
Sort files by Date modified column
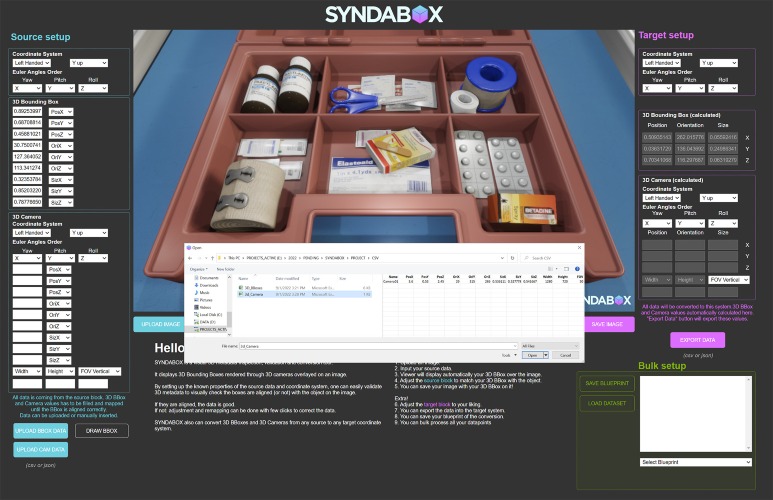click(x=287, y=279)
